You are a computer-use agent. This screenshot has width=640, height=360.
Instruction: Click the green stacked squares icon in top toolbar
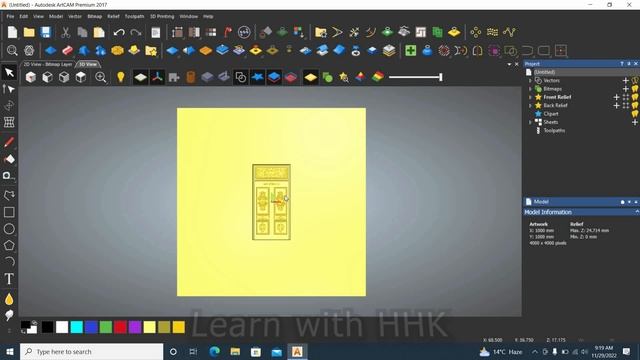tap(437, 32)
